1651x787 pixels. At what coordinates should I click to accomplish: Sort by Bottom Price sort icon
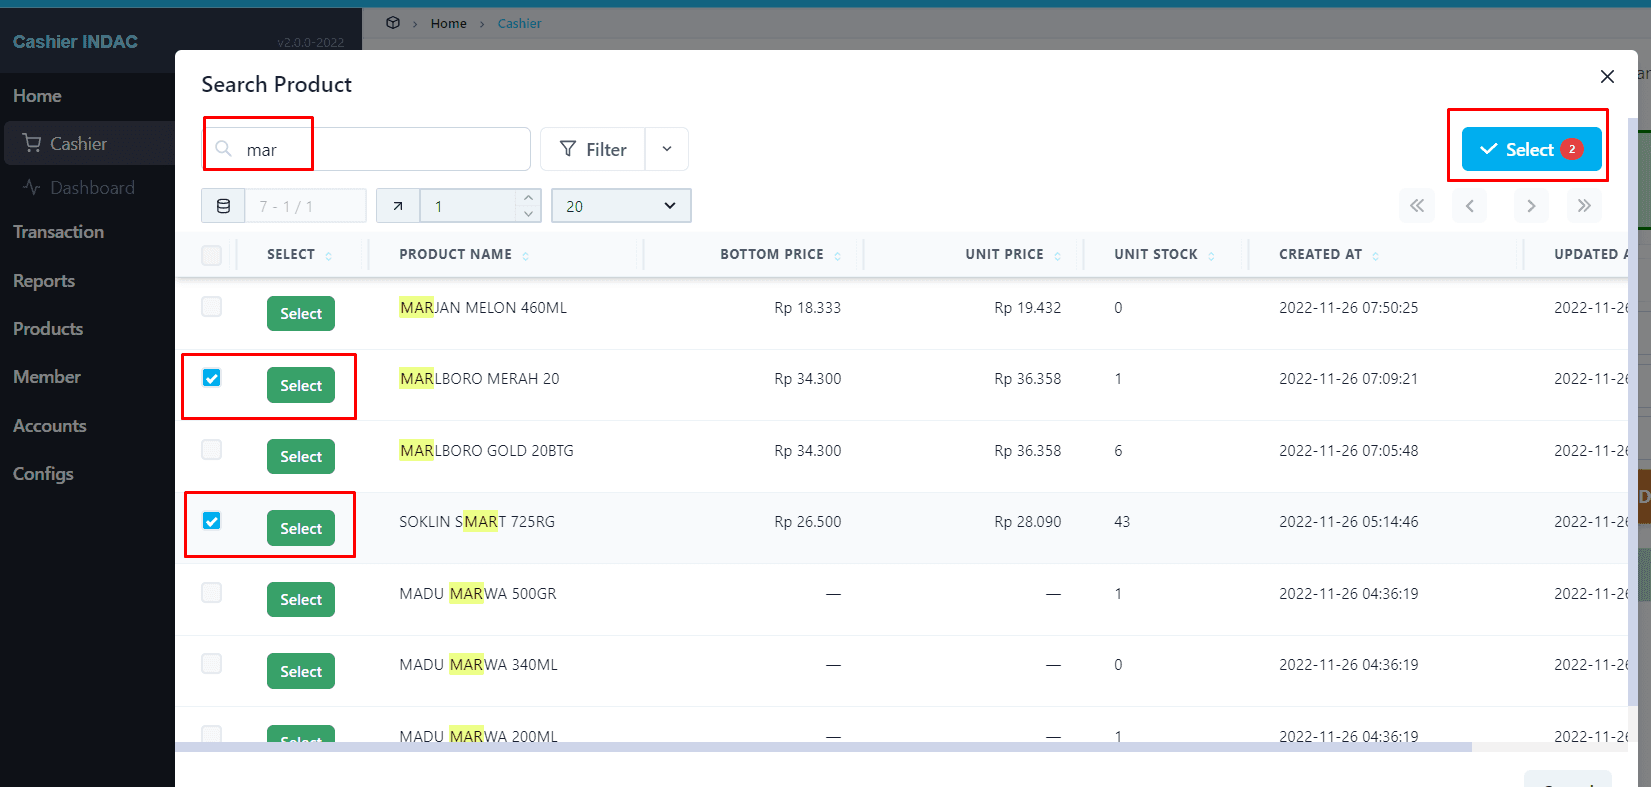click(x=837, y=256)
